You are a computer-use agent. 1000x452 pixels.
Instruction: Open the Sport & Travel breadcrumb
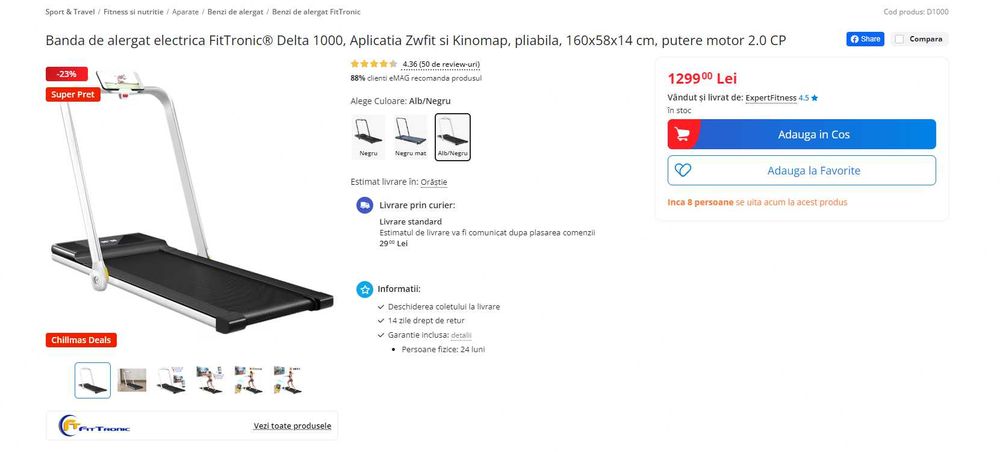70,11
